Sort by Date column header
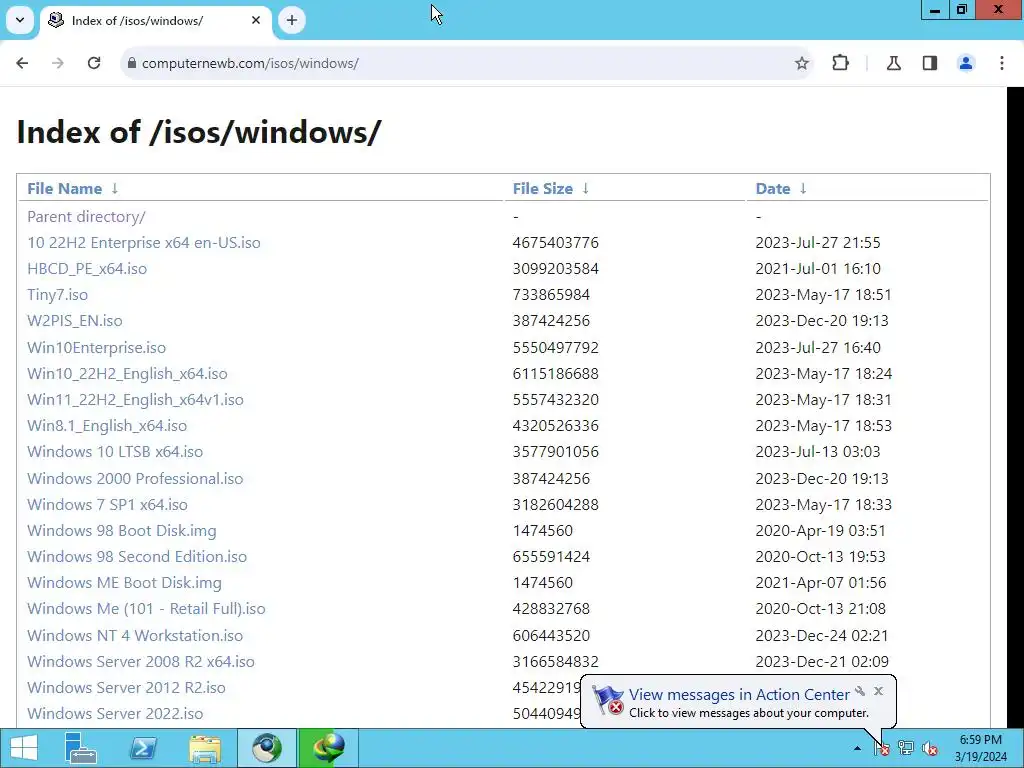1024x768 pixels. click(773, 189)
